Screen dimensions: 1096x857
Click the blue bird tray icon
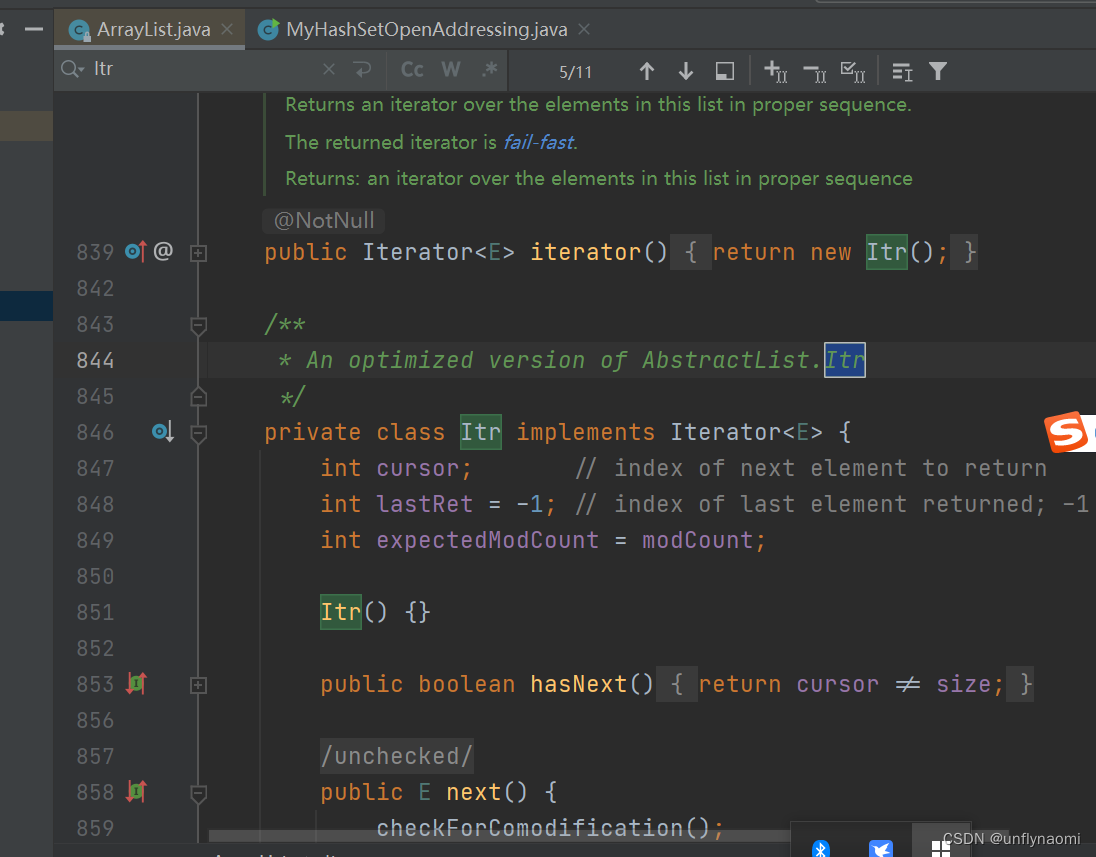(x=881, y=848)
